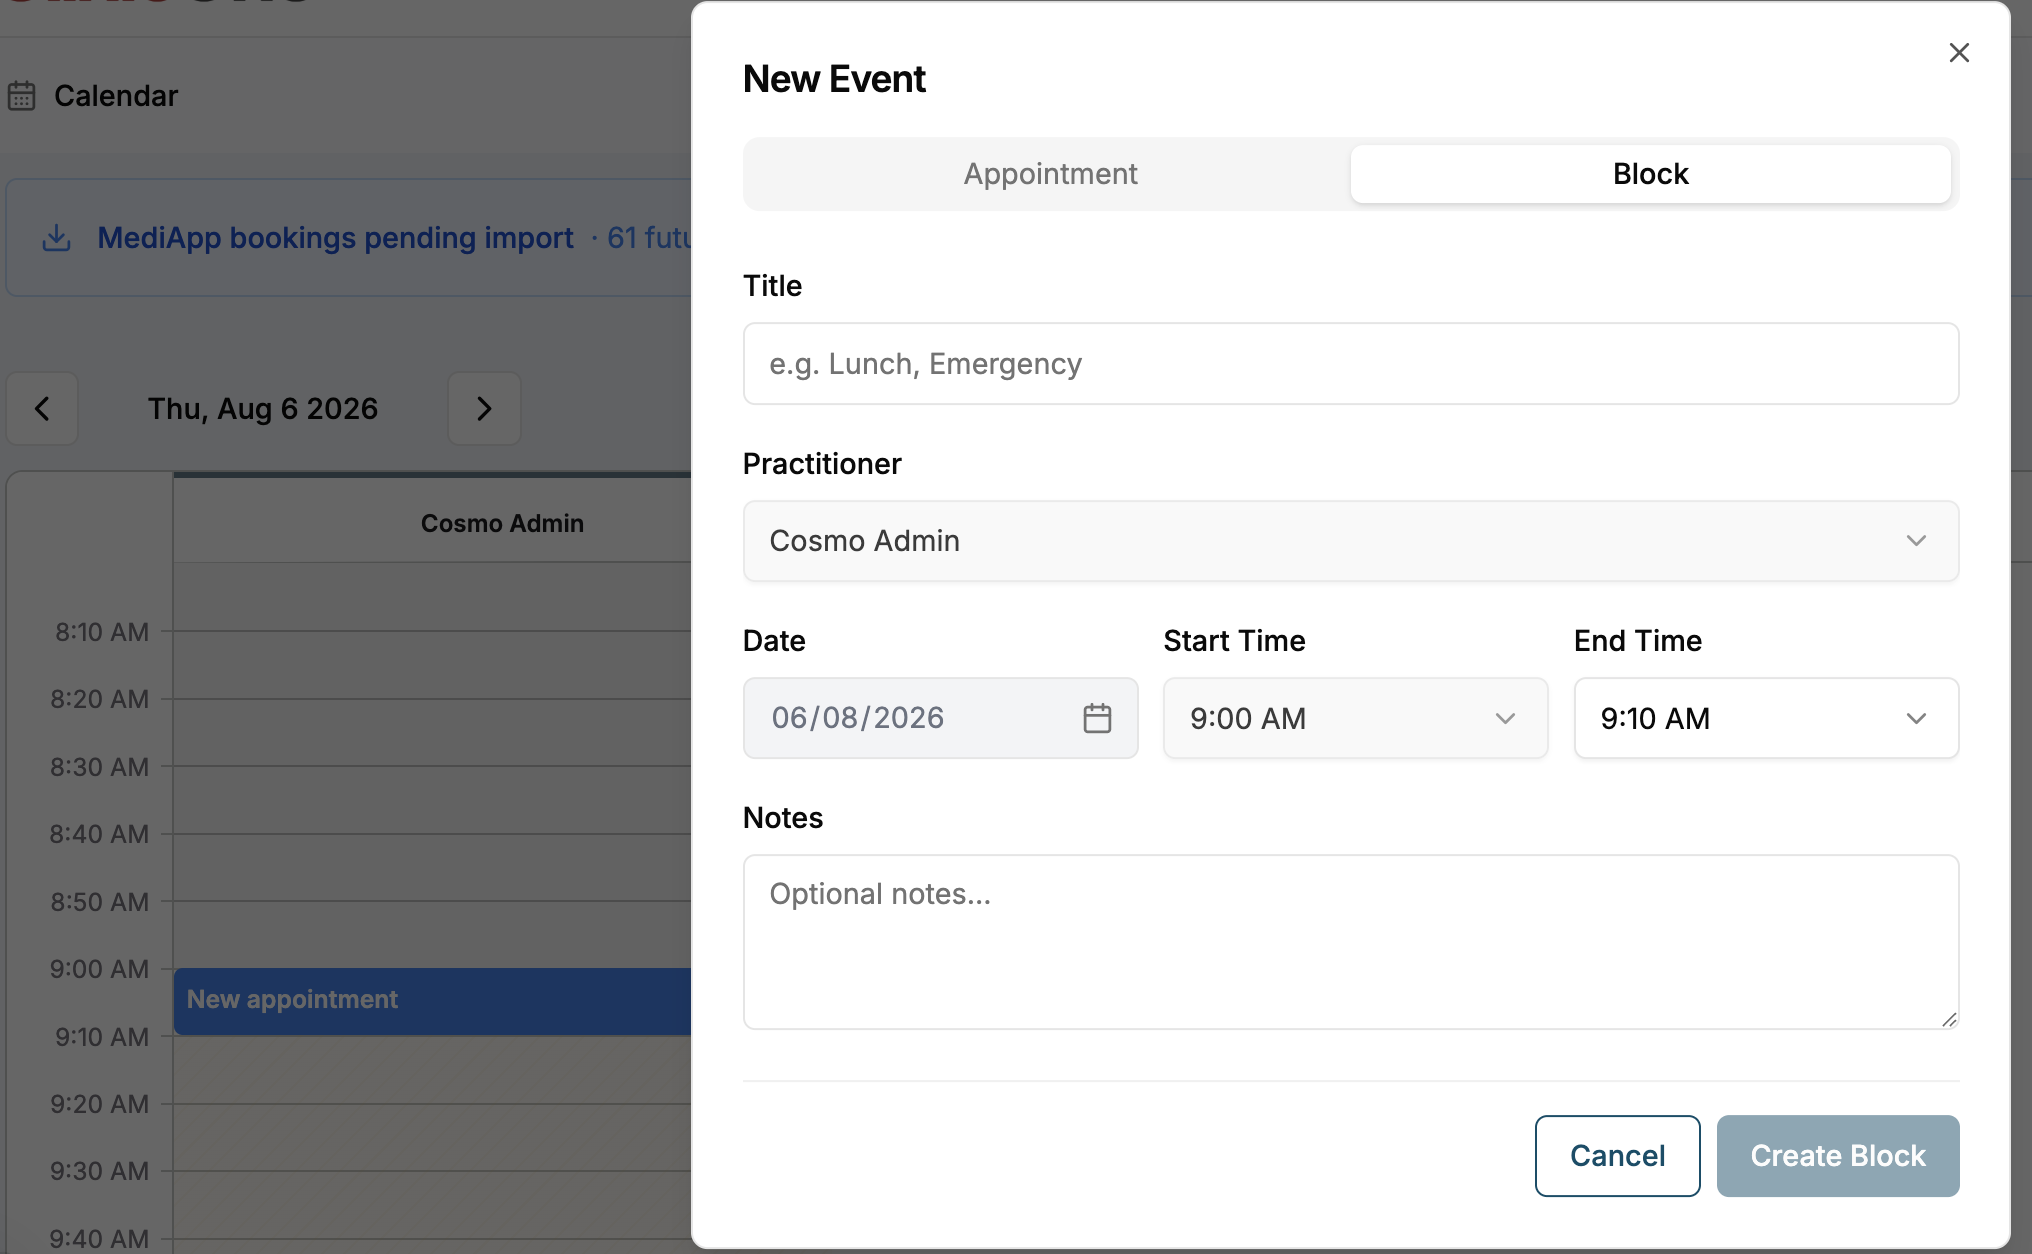This screenshot has width=2032, height=1254.
Task: Open the Practitioner dropdown
Action: [x=1351, y=541]
